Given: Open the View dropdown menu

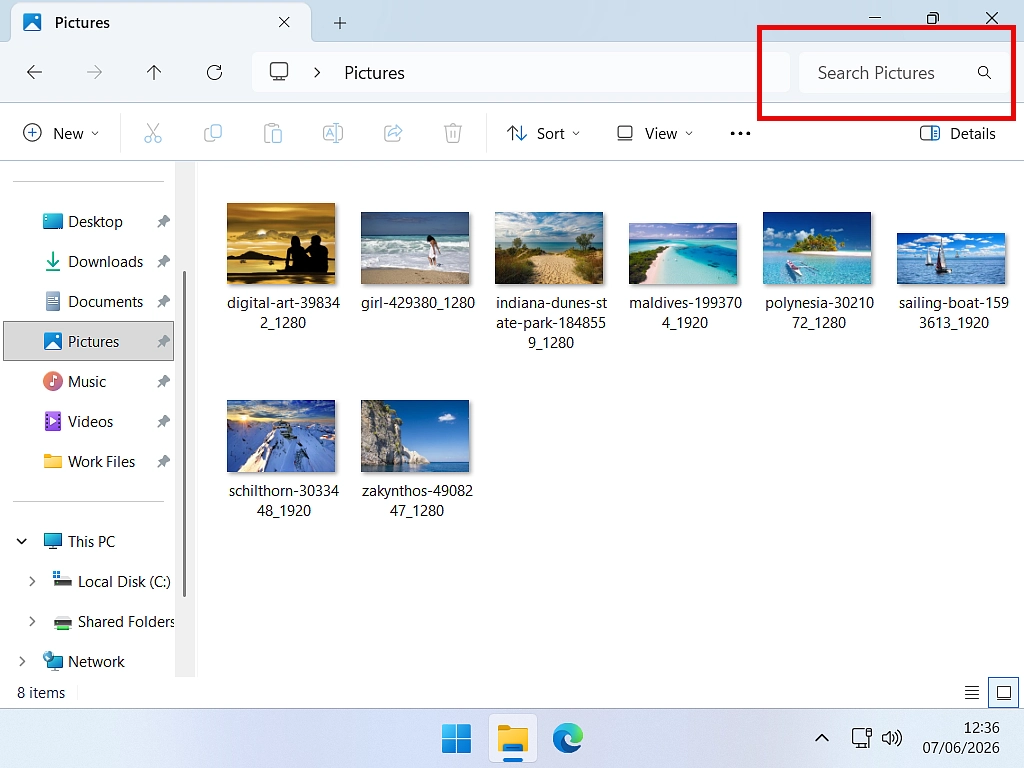Looking at the screenshot, I should (655, 133).
